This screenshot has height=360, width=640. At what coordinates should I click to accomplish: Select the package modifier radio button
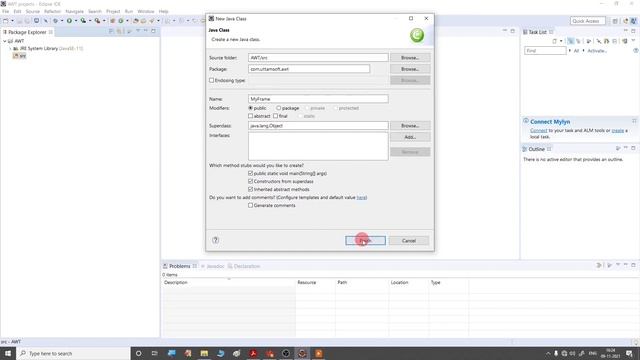278,108
